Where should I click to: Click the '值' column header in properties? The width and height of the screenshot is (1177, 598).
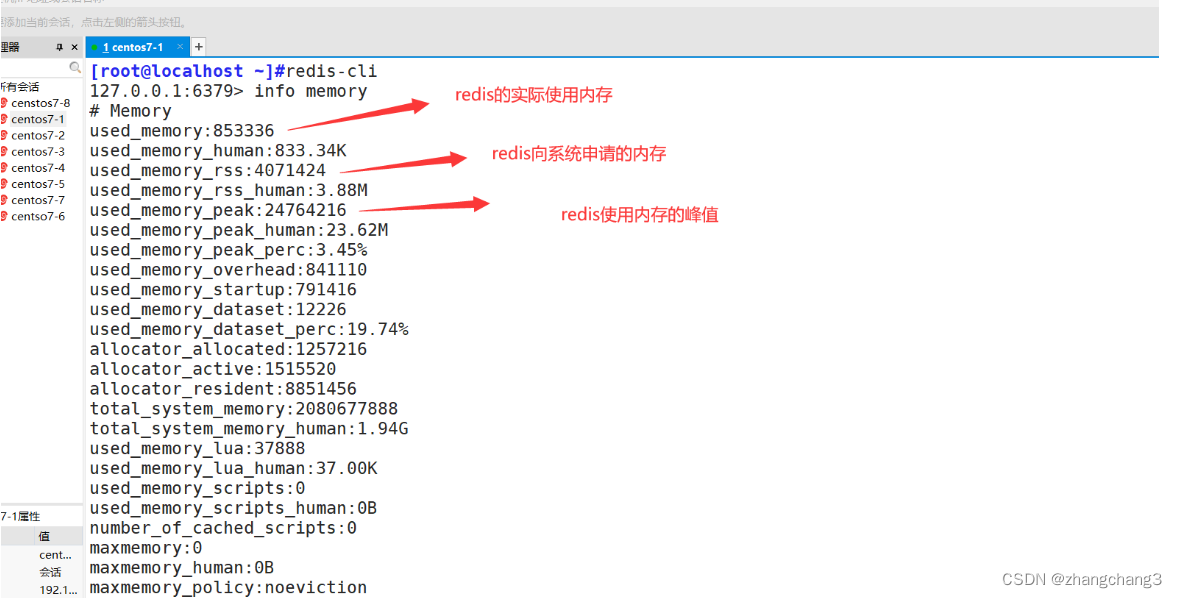click(44, 536)
